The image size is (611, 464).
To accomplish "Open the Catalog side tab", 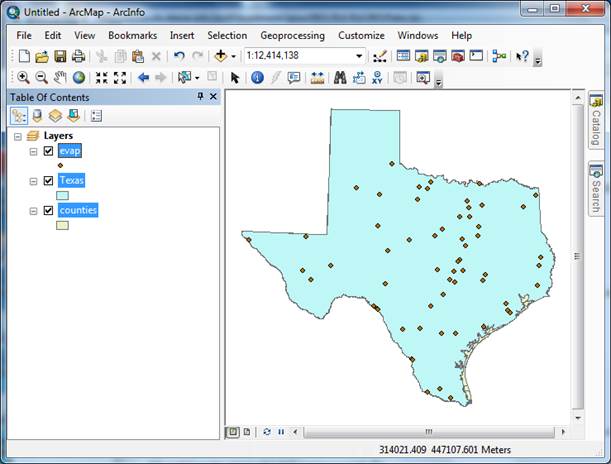I will pyautogui.click(x=595, y=120).
